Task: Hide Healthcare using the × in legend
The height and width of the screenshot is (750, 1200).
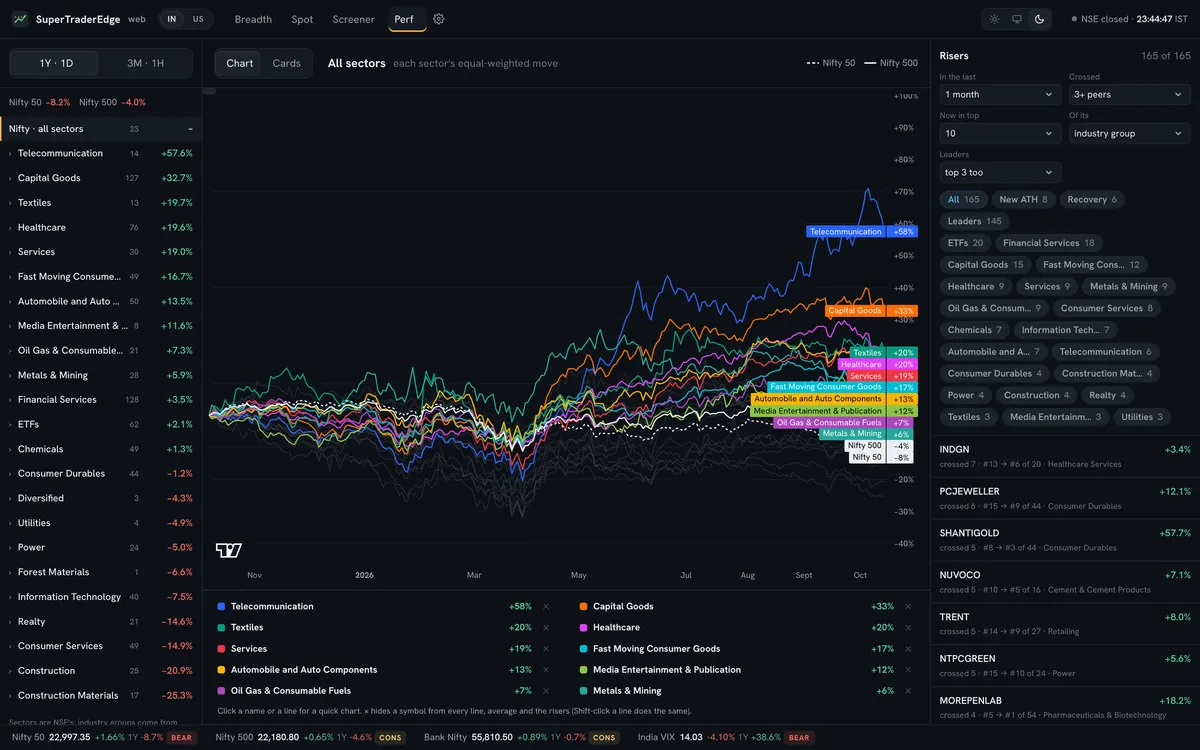Action: click(x=908, y=628)
